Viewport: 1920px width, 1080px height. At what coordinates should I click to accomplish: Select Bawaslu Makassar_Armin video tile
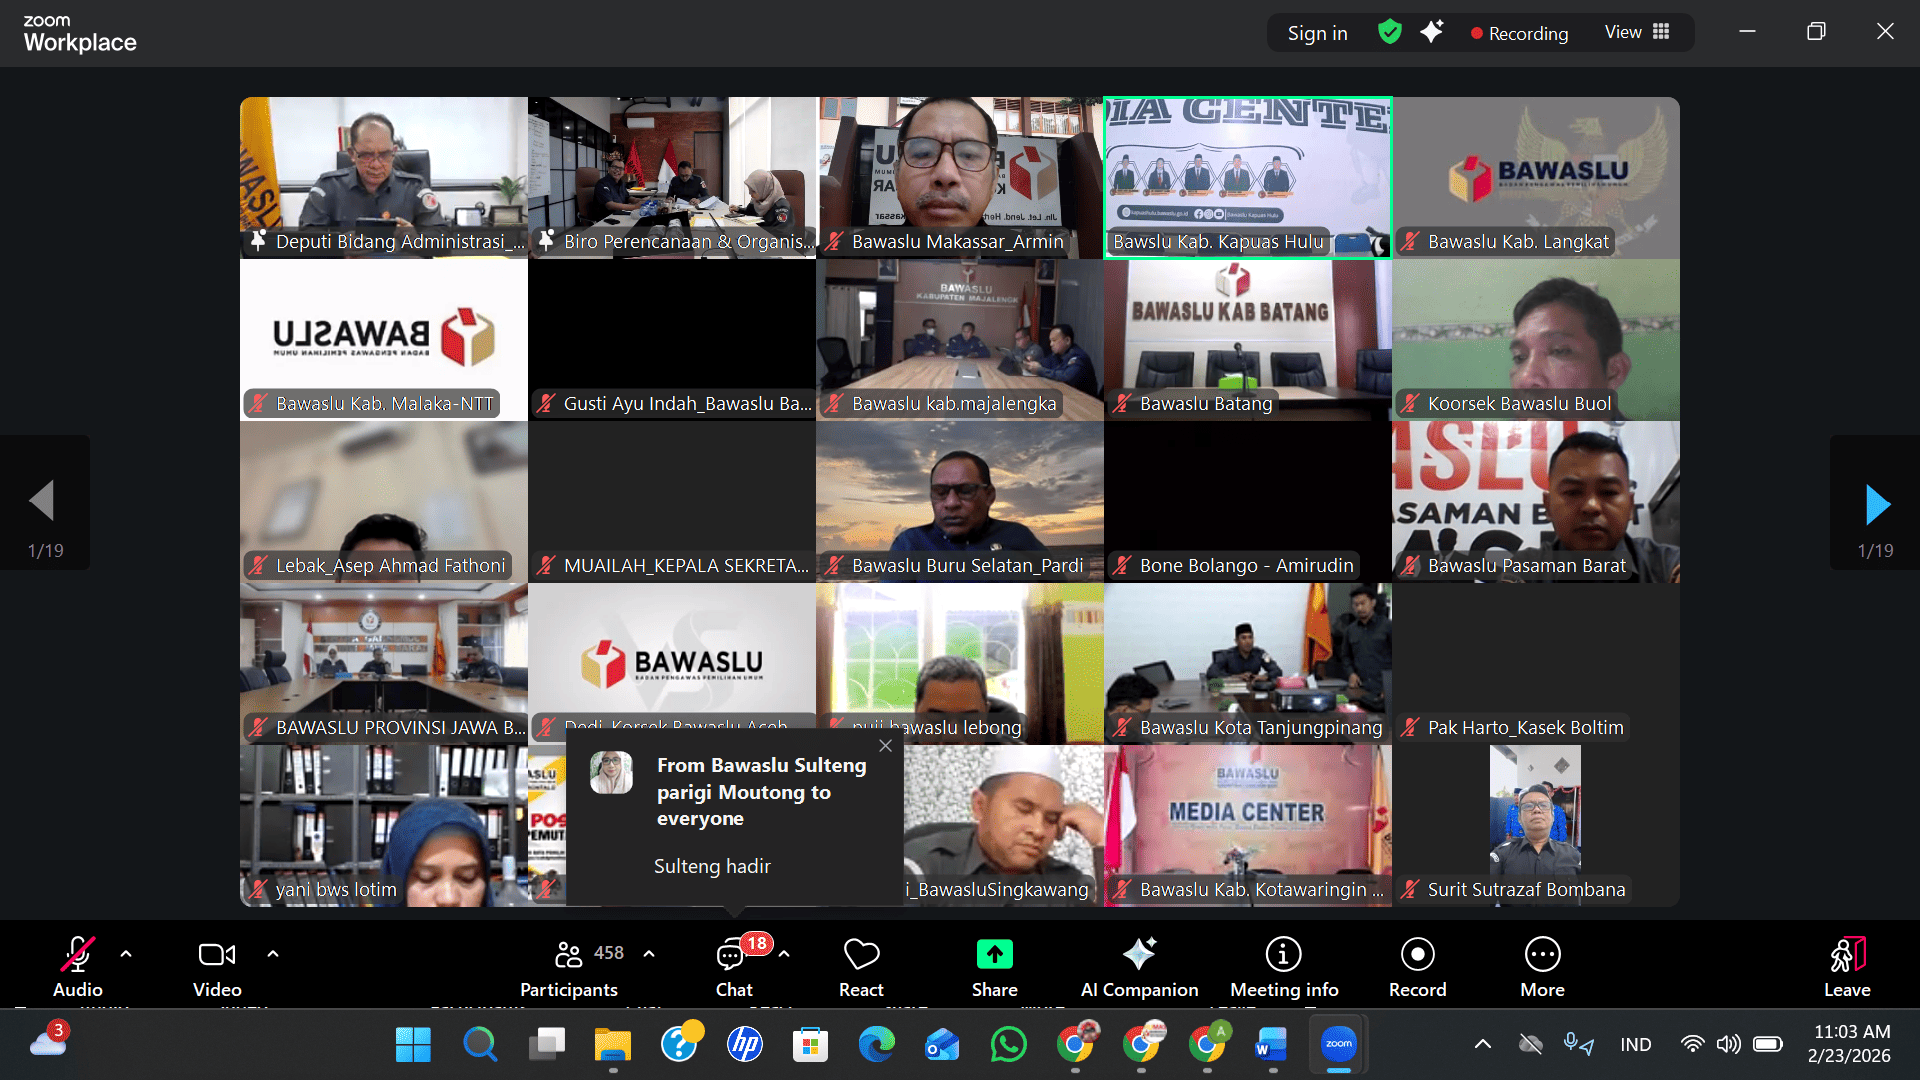click(960, 177)
